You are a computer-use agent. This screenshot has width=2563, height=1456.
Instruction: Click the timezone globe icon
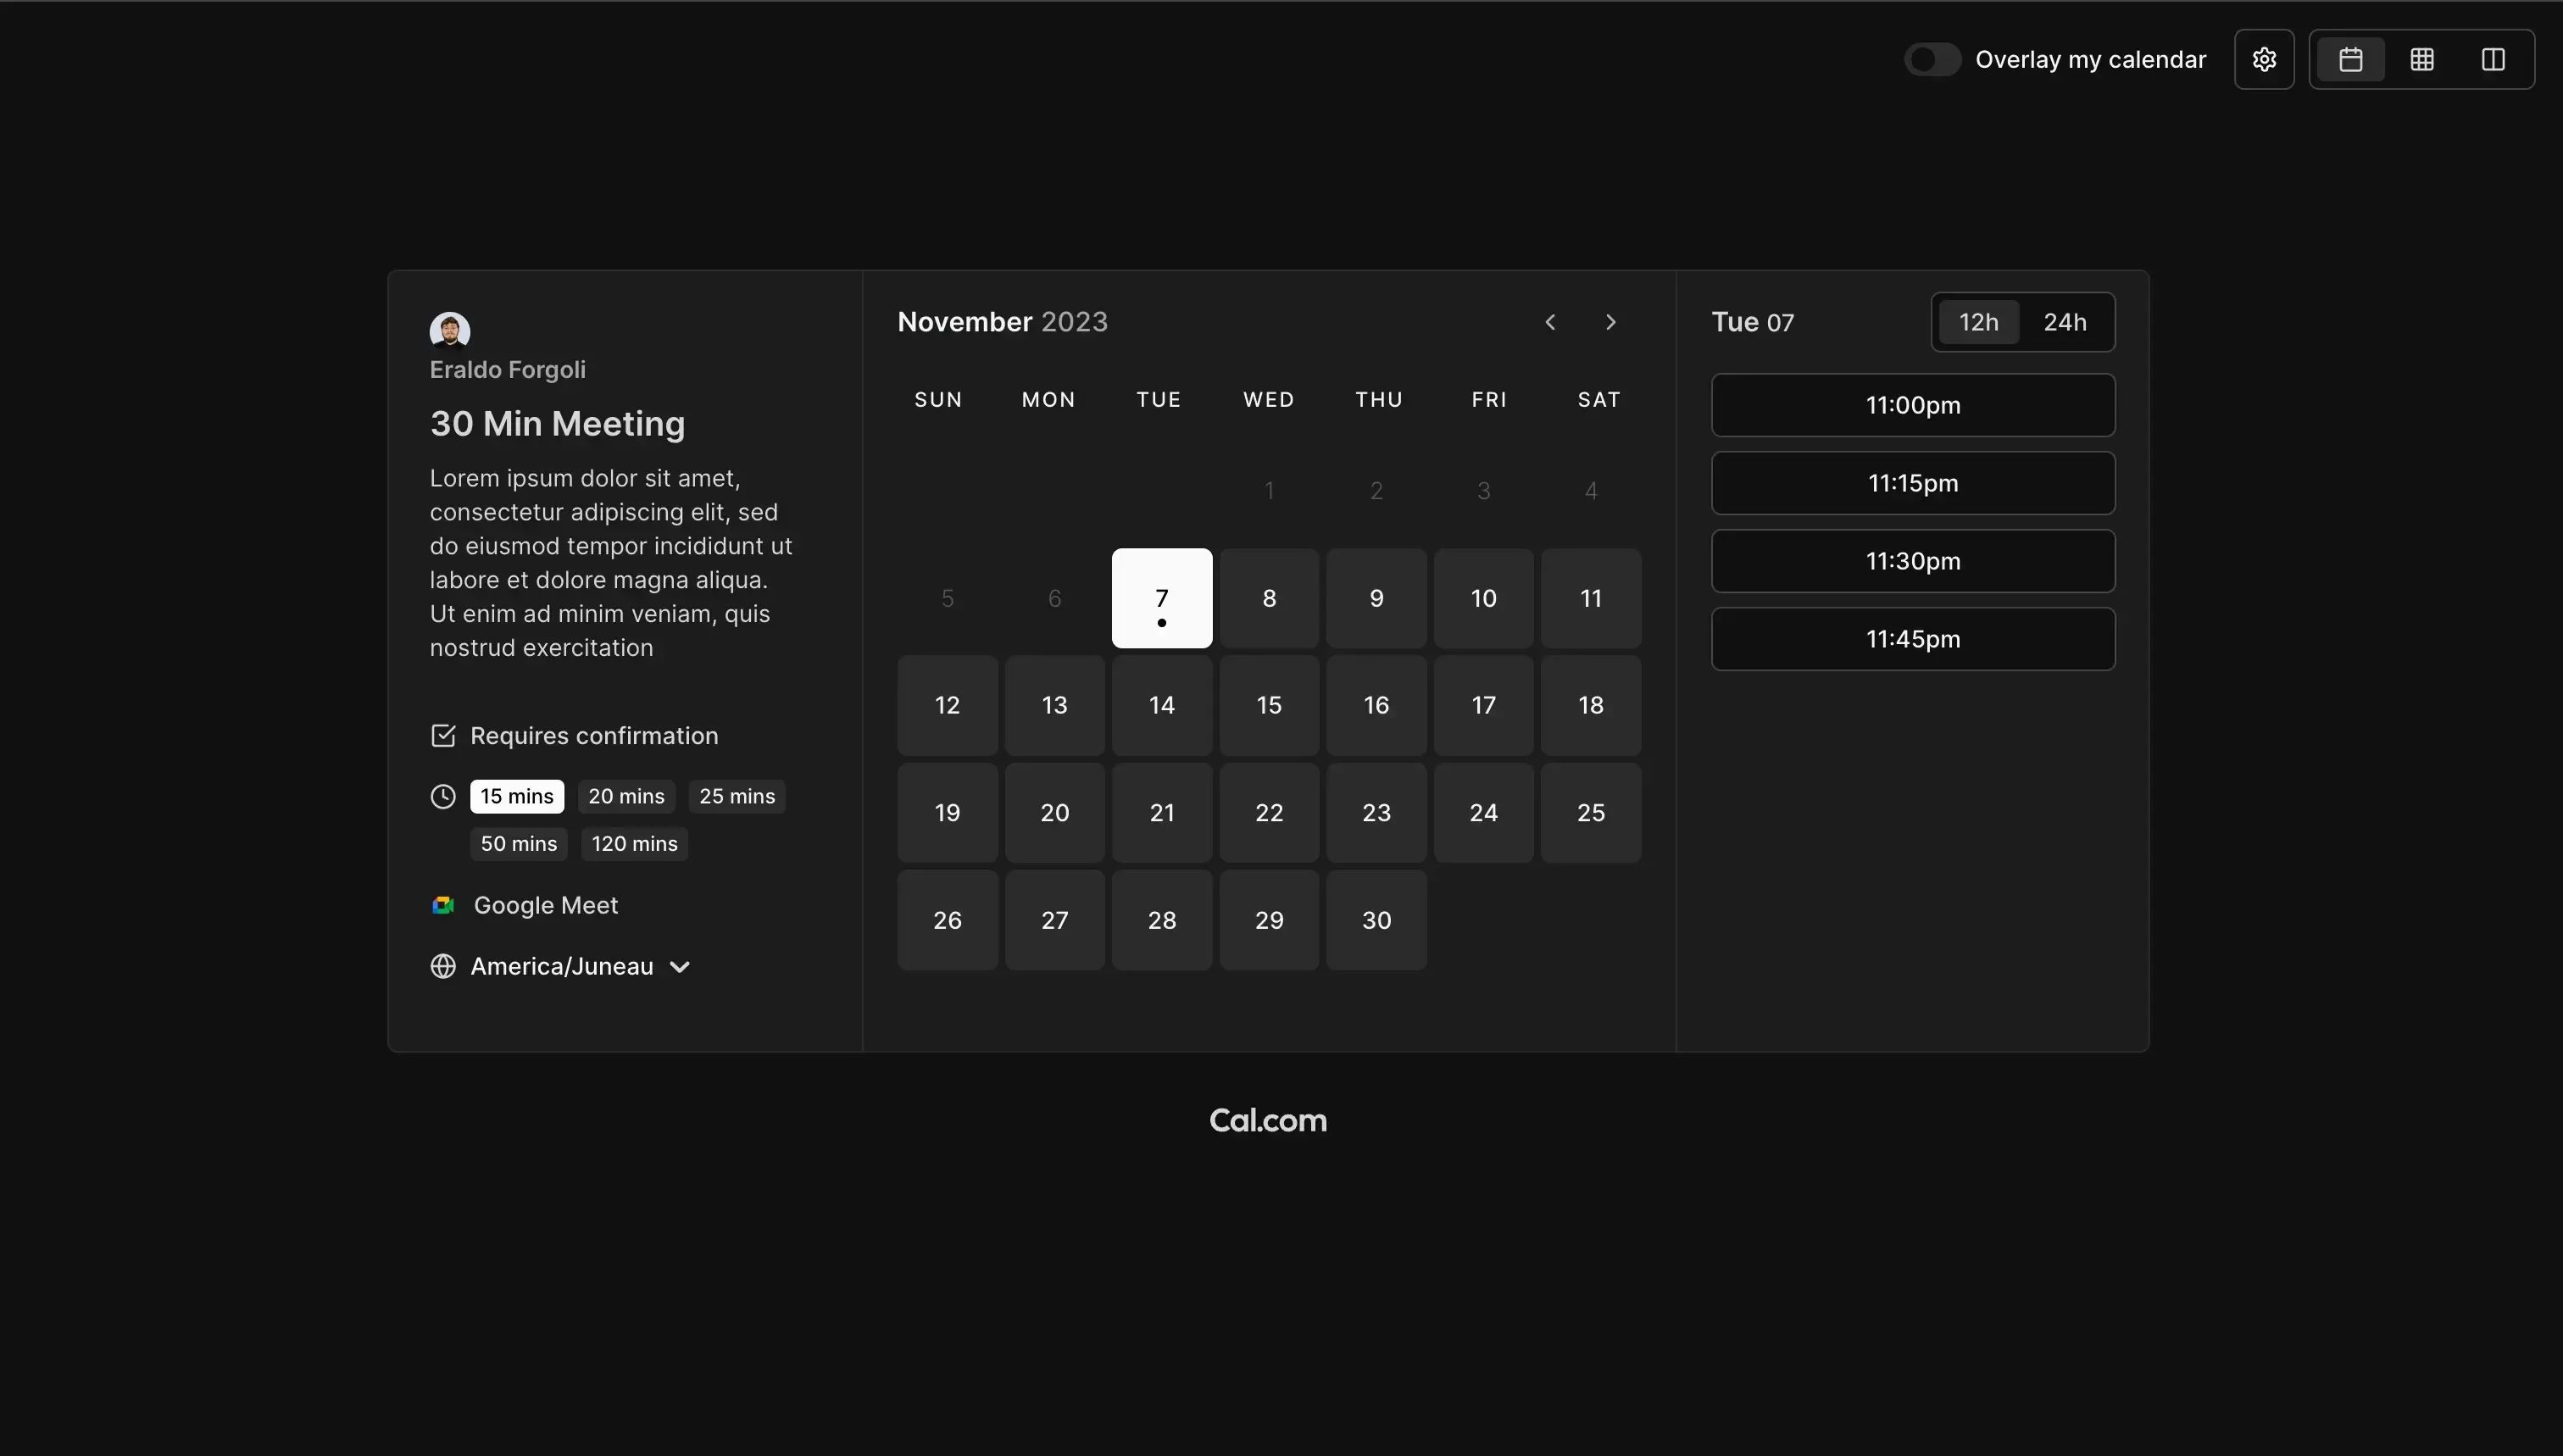[x=443, y=966]
